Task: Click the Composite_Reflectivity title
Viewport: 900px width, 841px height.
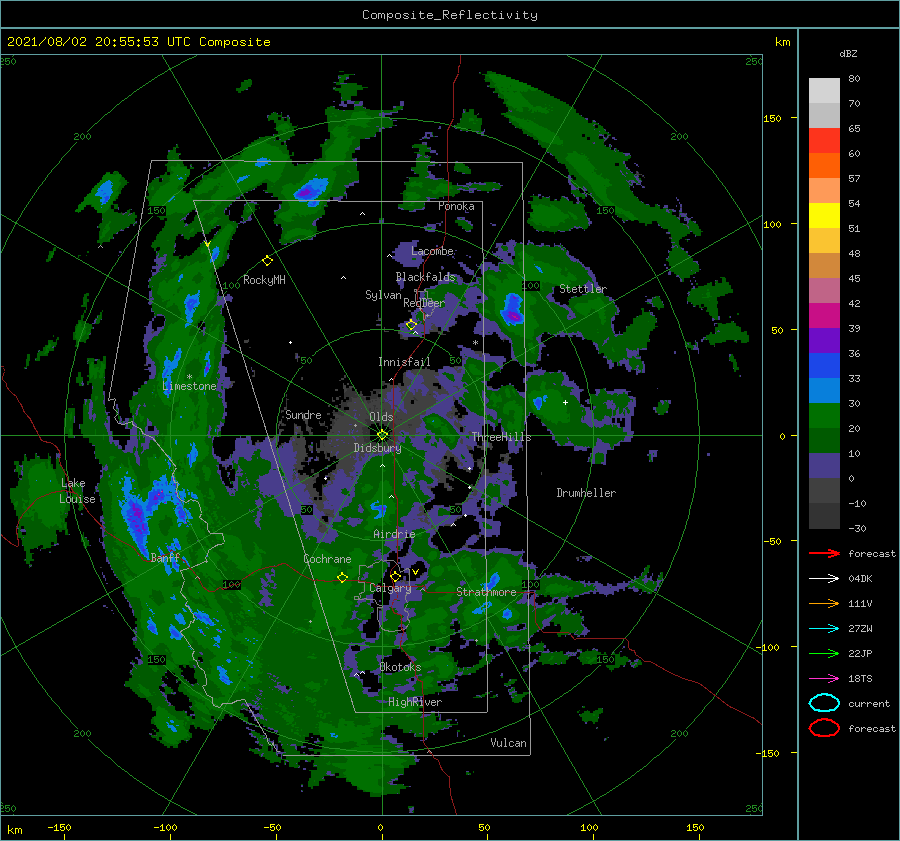Action: [x=449, y=15]
